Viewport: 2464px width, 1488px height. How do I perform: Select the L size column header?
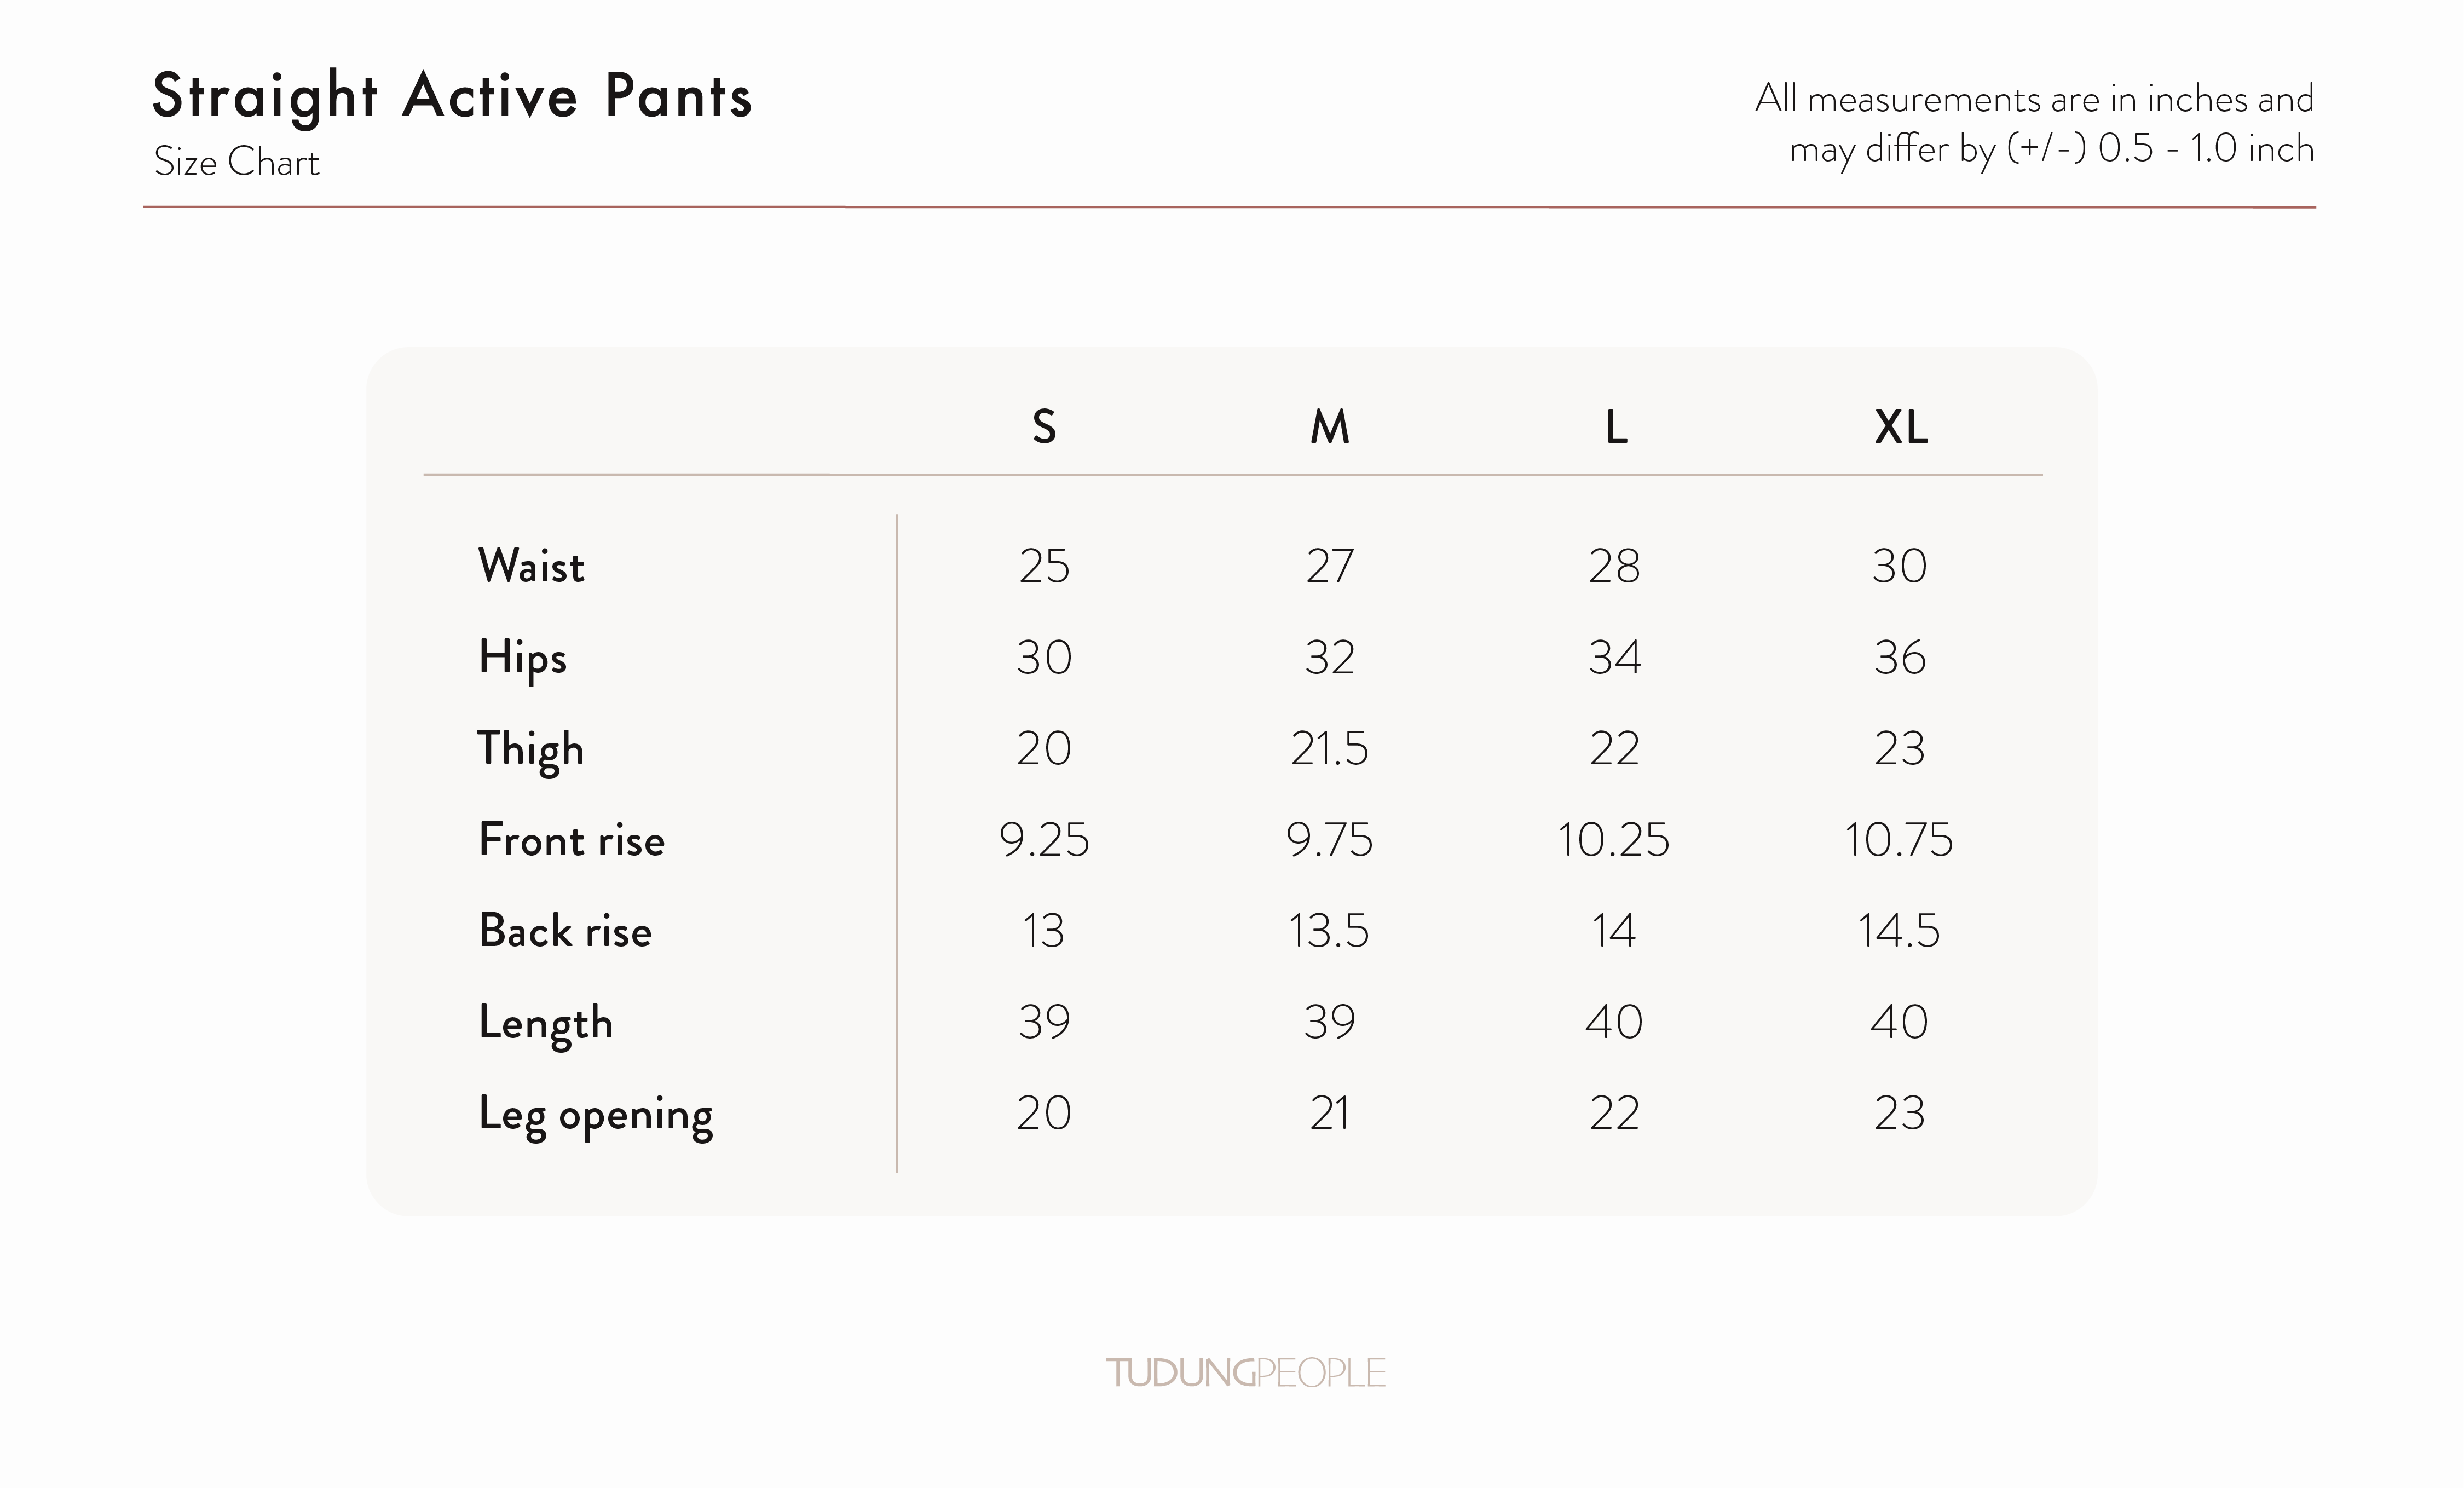pyautogui.click(x=1616, y=427)
